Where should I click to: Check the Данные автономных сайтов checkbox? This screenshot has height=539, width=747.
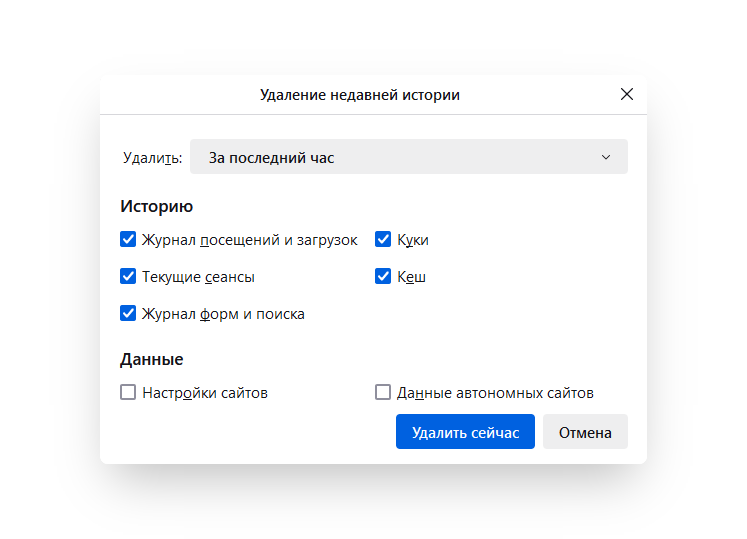pos(383,392)
